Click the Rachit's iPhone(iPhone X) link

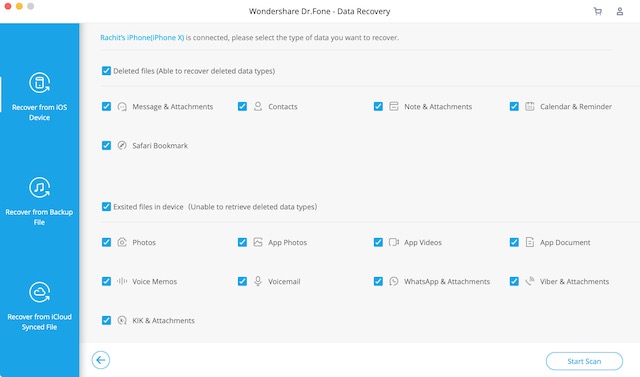[x=142, y=38]
